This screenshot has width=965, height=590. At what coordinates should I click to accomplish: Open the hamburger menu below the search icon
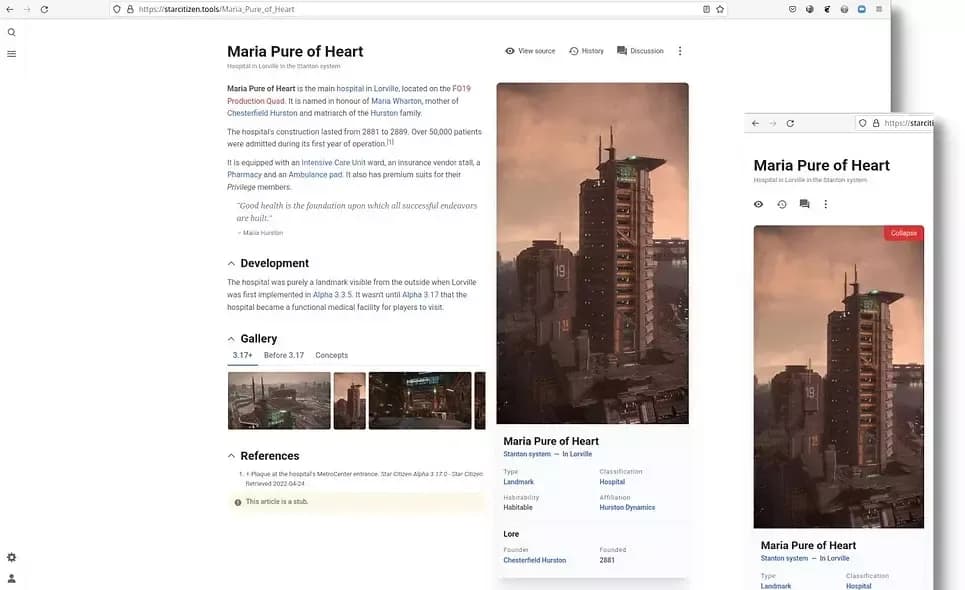point(11,54)
